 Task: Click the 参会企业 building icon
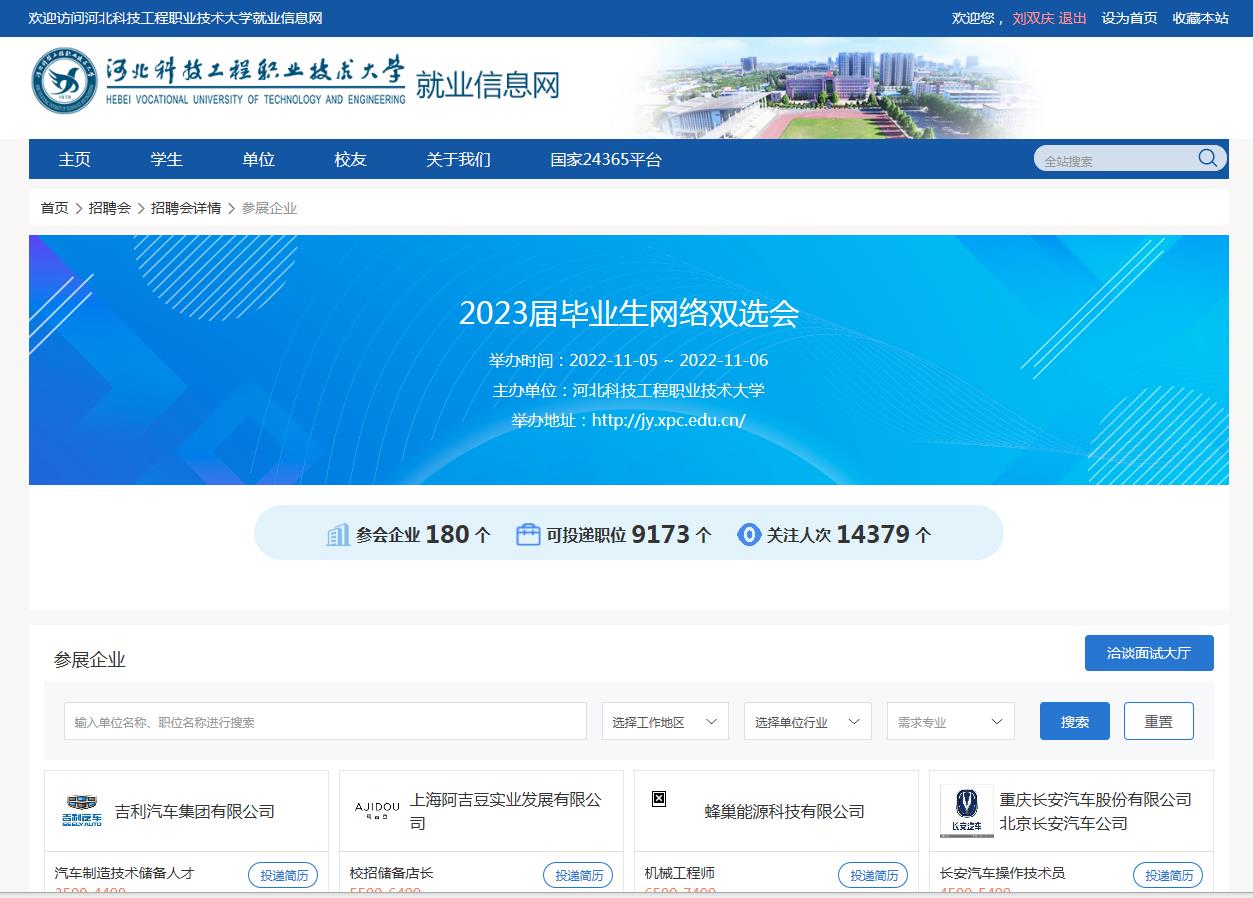click(338, 535)
